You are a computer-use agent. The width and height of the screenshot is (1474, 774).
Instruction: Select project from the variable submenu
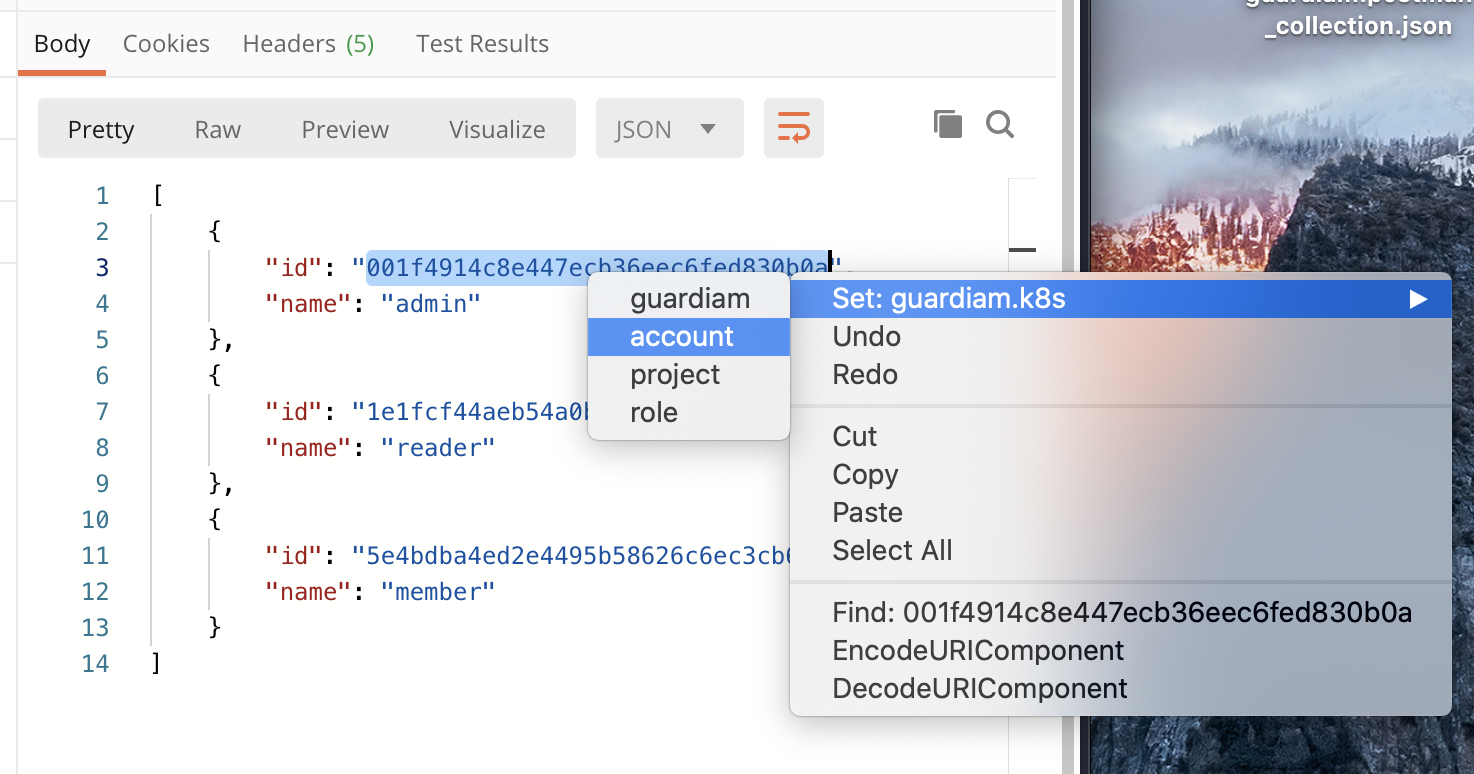(674, 374)
